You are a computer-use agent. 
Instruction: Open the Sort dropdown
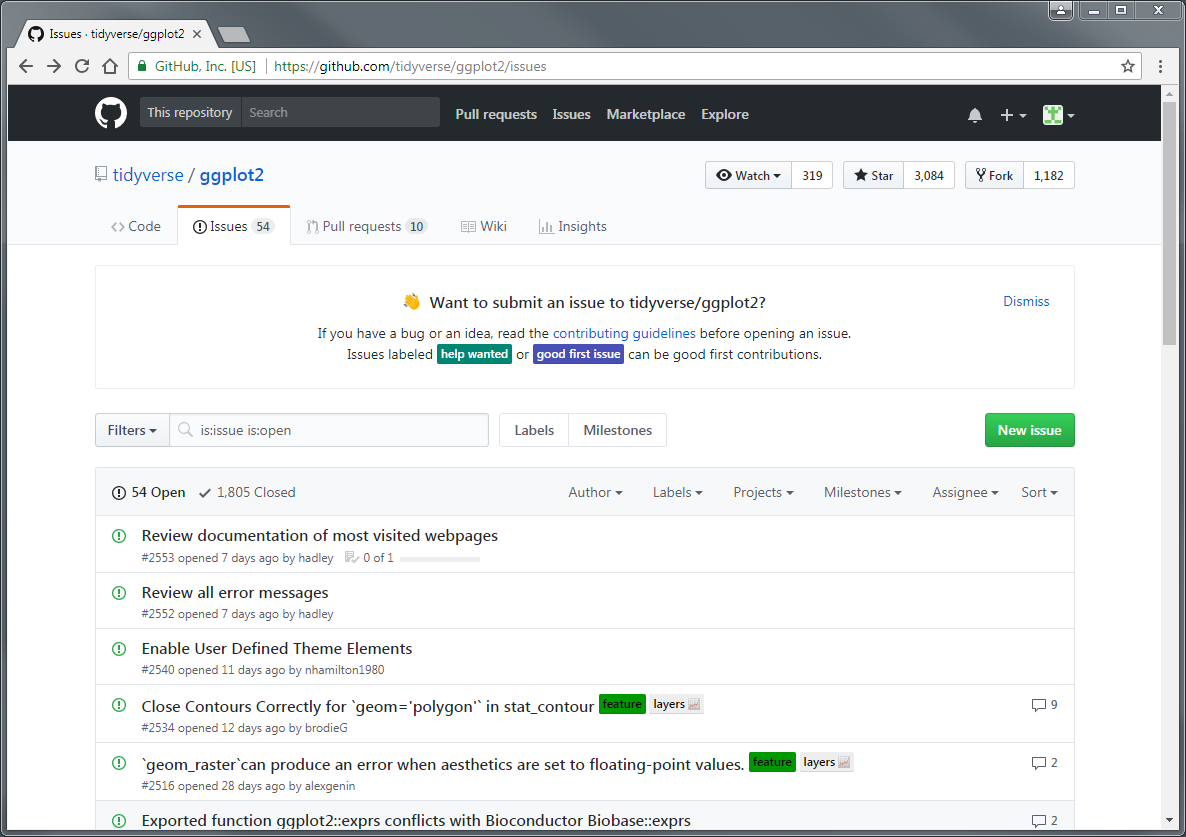tap(1039, 492)
